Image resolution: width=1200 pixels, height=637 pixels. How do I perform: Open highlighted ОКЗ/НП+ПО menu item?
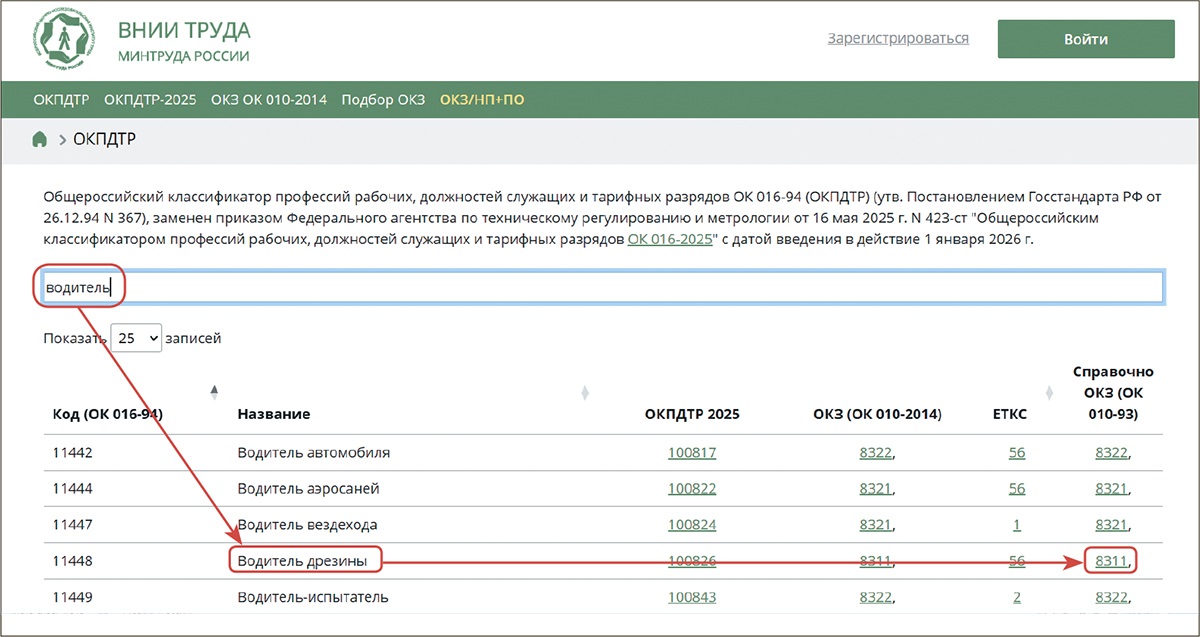[x=482, y=100]
